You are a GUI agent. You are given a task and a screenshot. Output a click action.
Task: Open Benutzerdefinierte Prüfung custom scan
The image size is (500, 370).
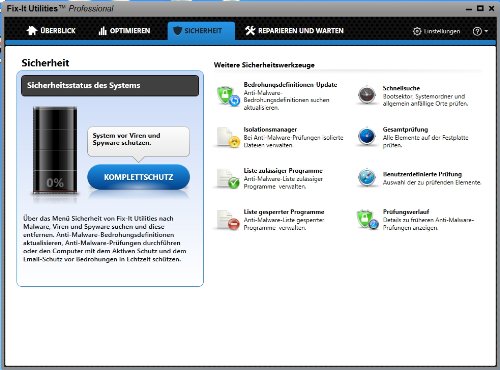[422, 174]
